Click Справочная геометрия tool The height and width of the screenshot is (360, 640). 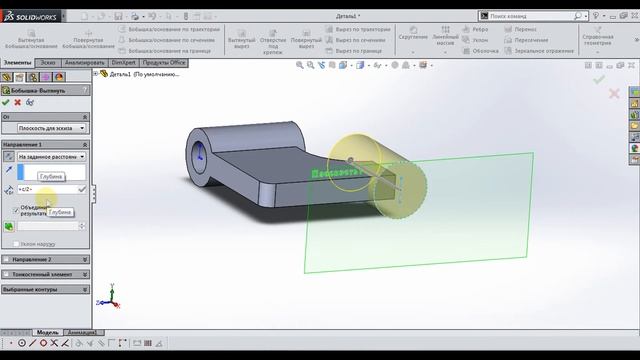[x=598, y=36]
